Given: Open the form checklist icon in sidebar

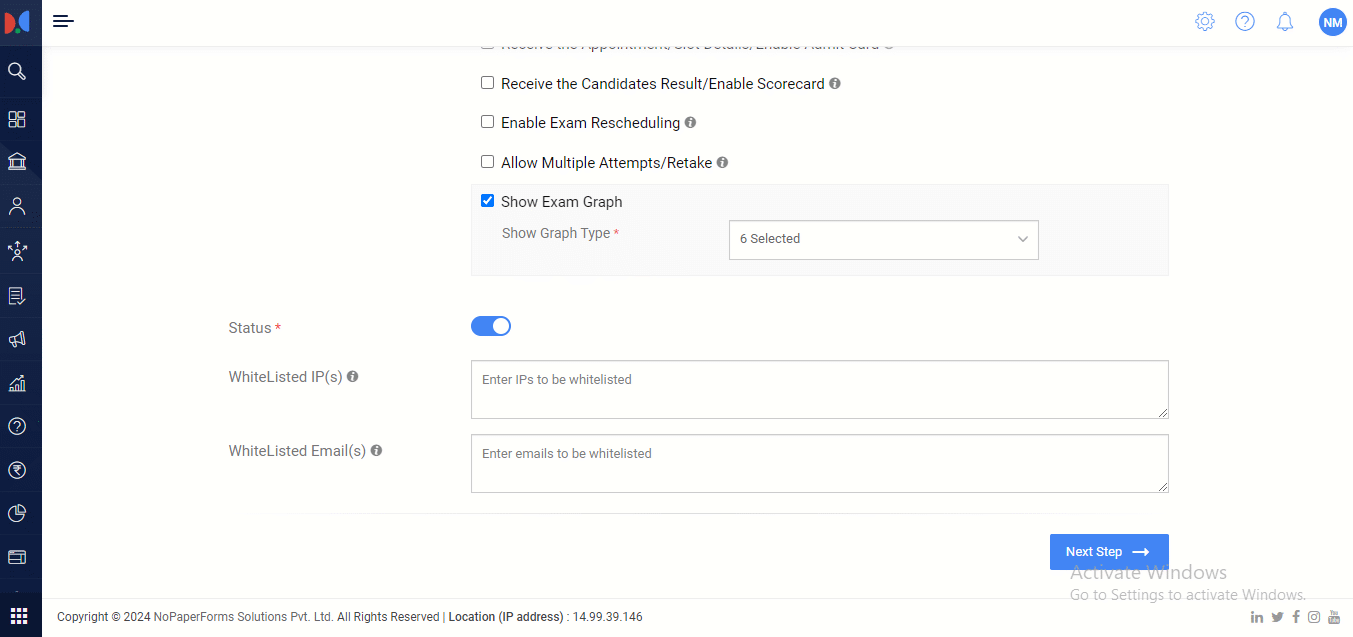Looking at the screenshot, I should [x=17, y=296].
